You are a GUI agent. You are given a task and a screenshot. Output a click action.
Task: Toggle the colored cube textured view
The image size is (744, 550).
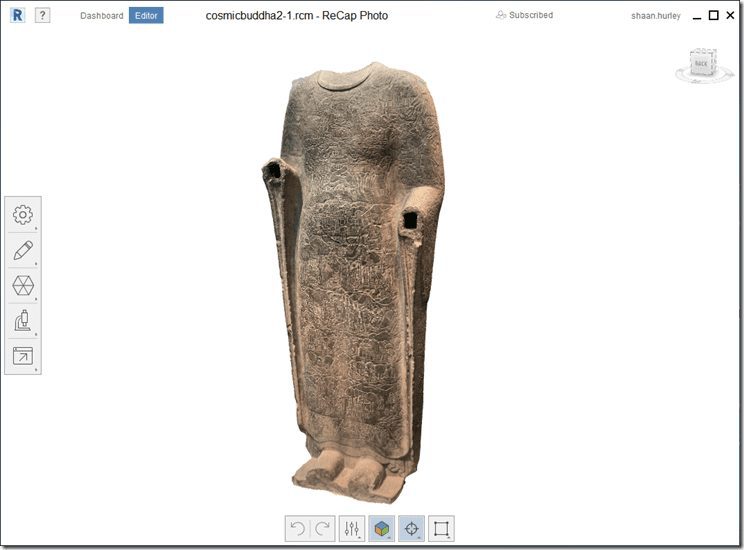pos(381,529)
